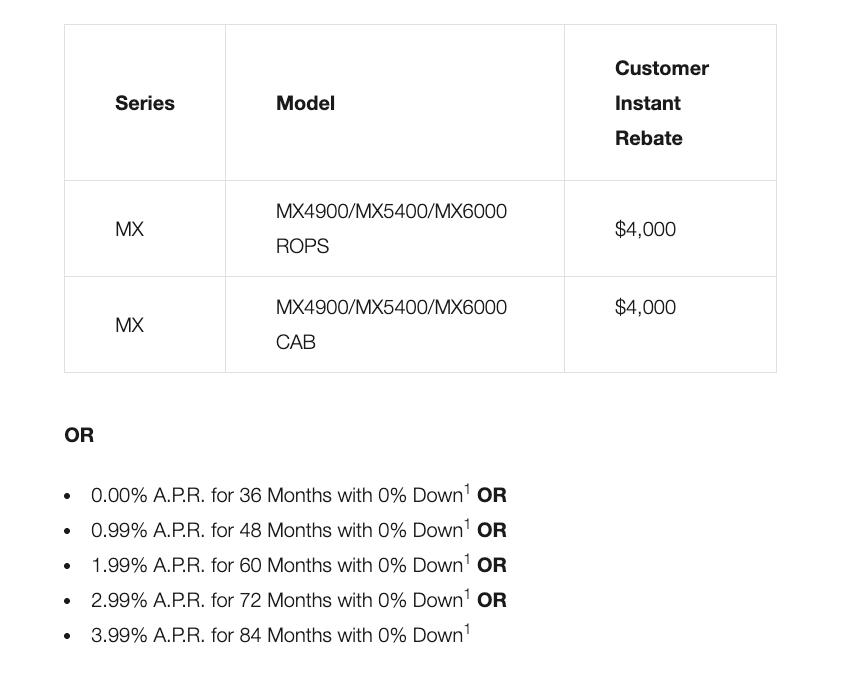
Task: Select the 0.99% A.P.R. for 48 Months offer
Action: coord(276,530)
